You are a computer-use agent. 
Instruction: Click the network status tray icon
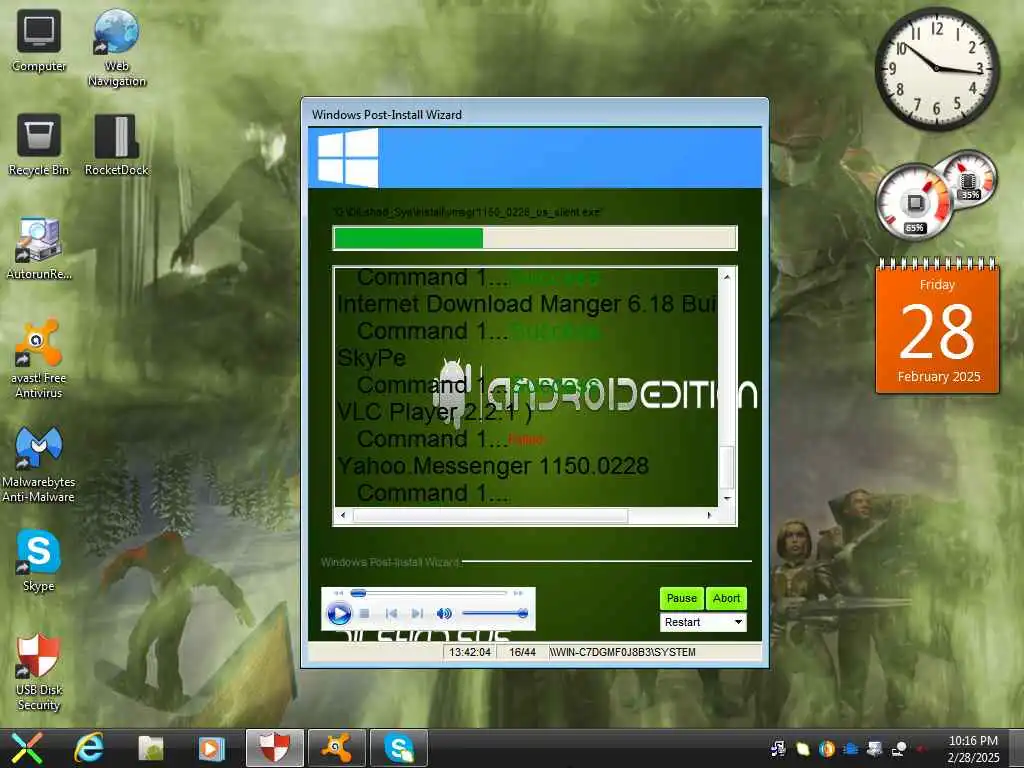coord(899,748)
